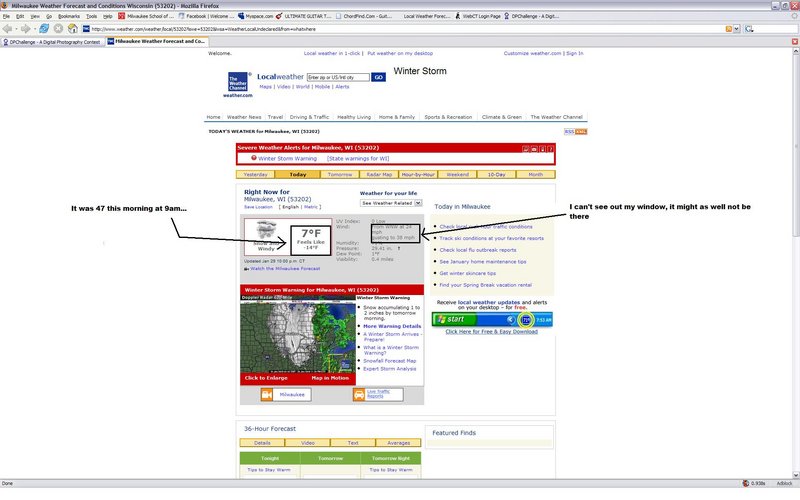800x500 pixels.
Task: Click inside the URL address bar
Action: coord(403,29)
